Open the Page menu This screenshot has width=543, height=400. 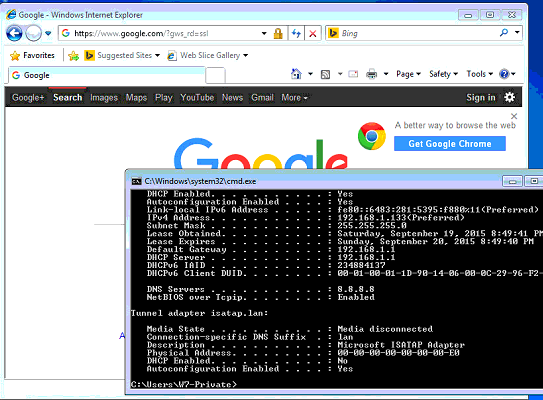408,74
